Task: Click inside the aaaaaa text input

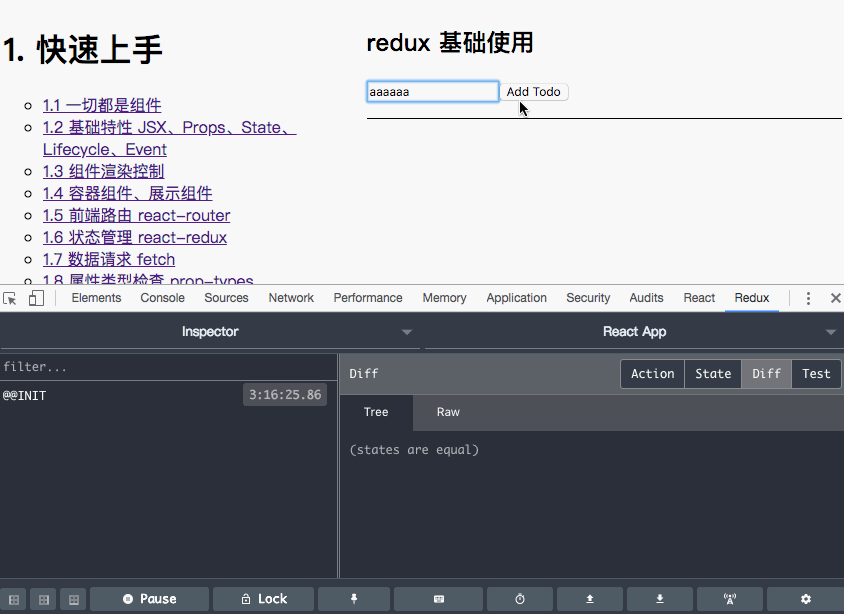Action: [432, 91]
